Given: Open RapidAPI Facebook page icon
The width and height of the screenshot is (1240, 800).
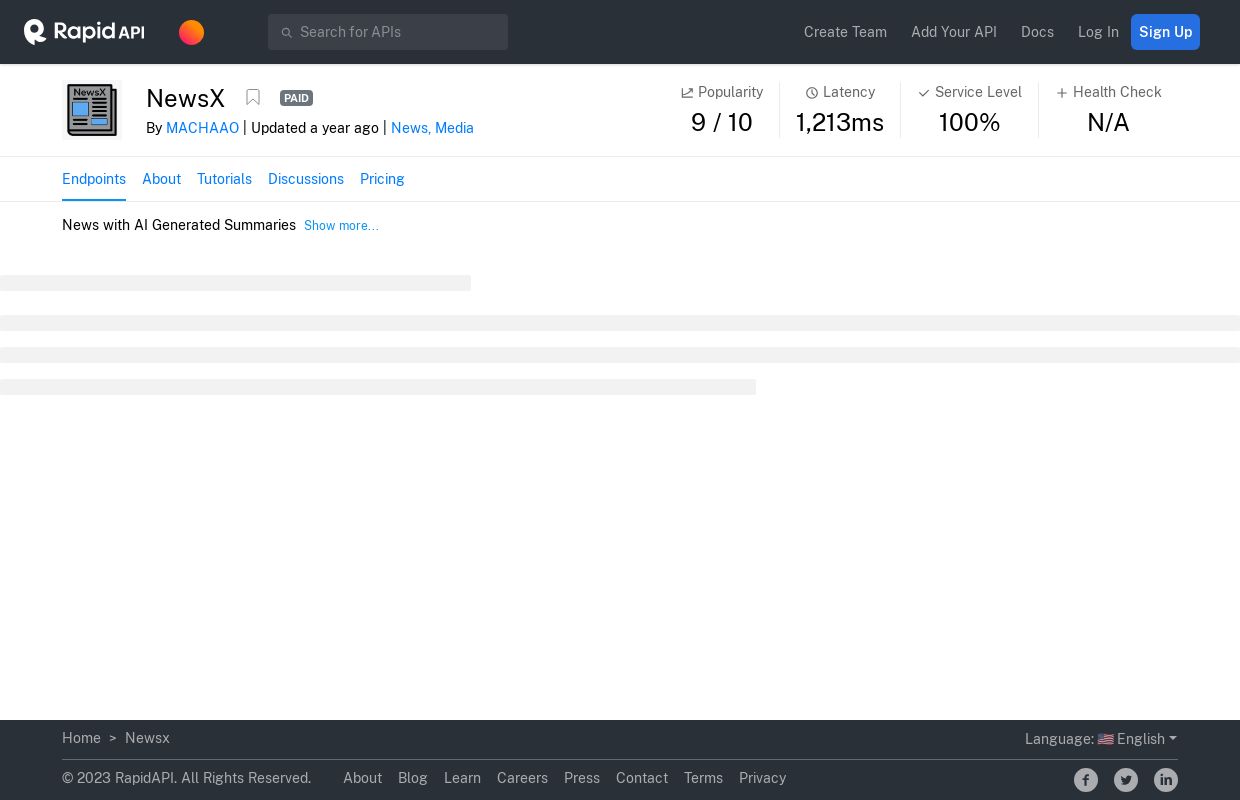Looking at the screenshot, I should [x=1086, y=780].
